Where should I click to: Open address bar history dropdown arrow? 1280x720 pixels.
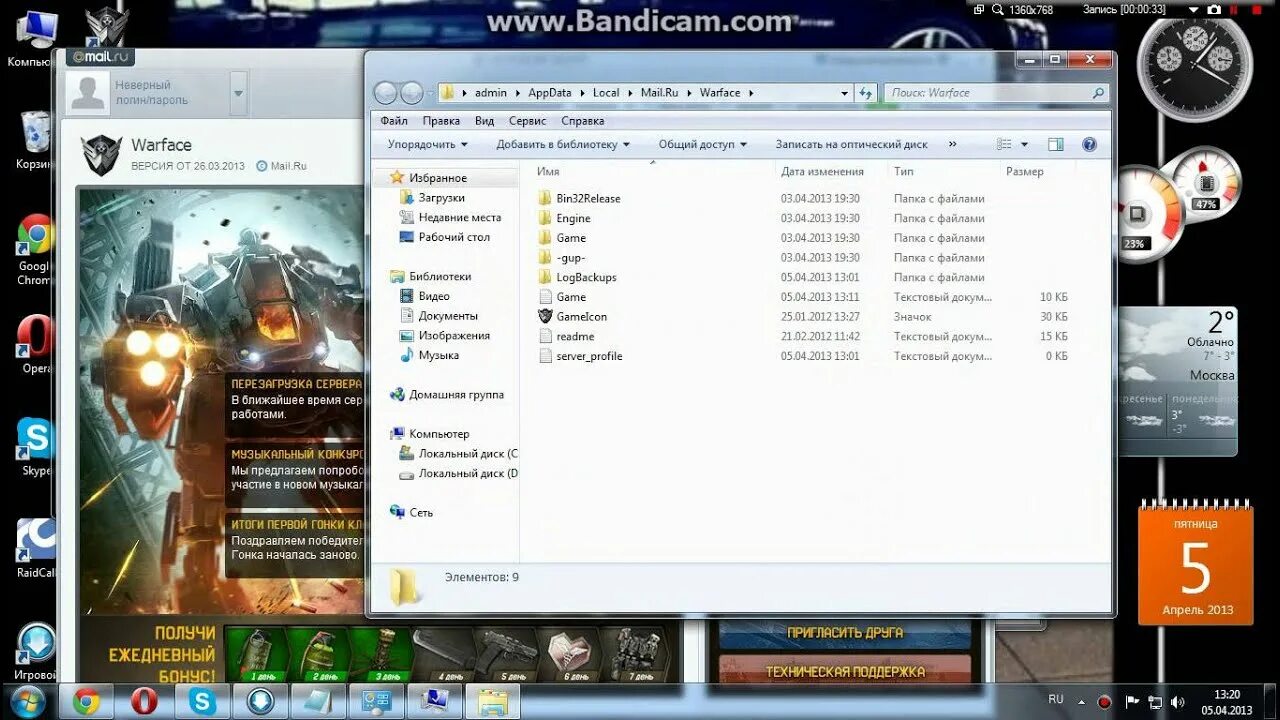[x=845, y=93]
